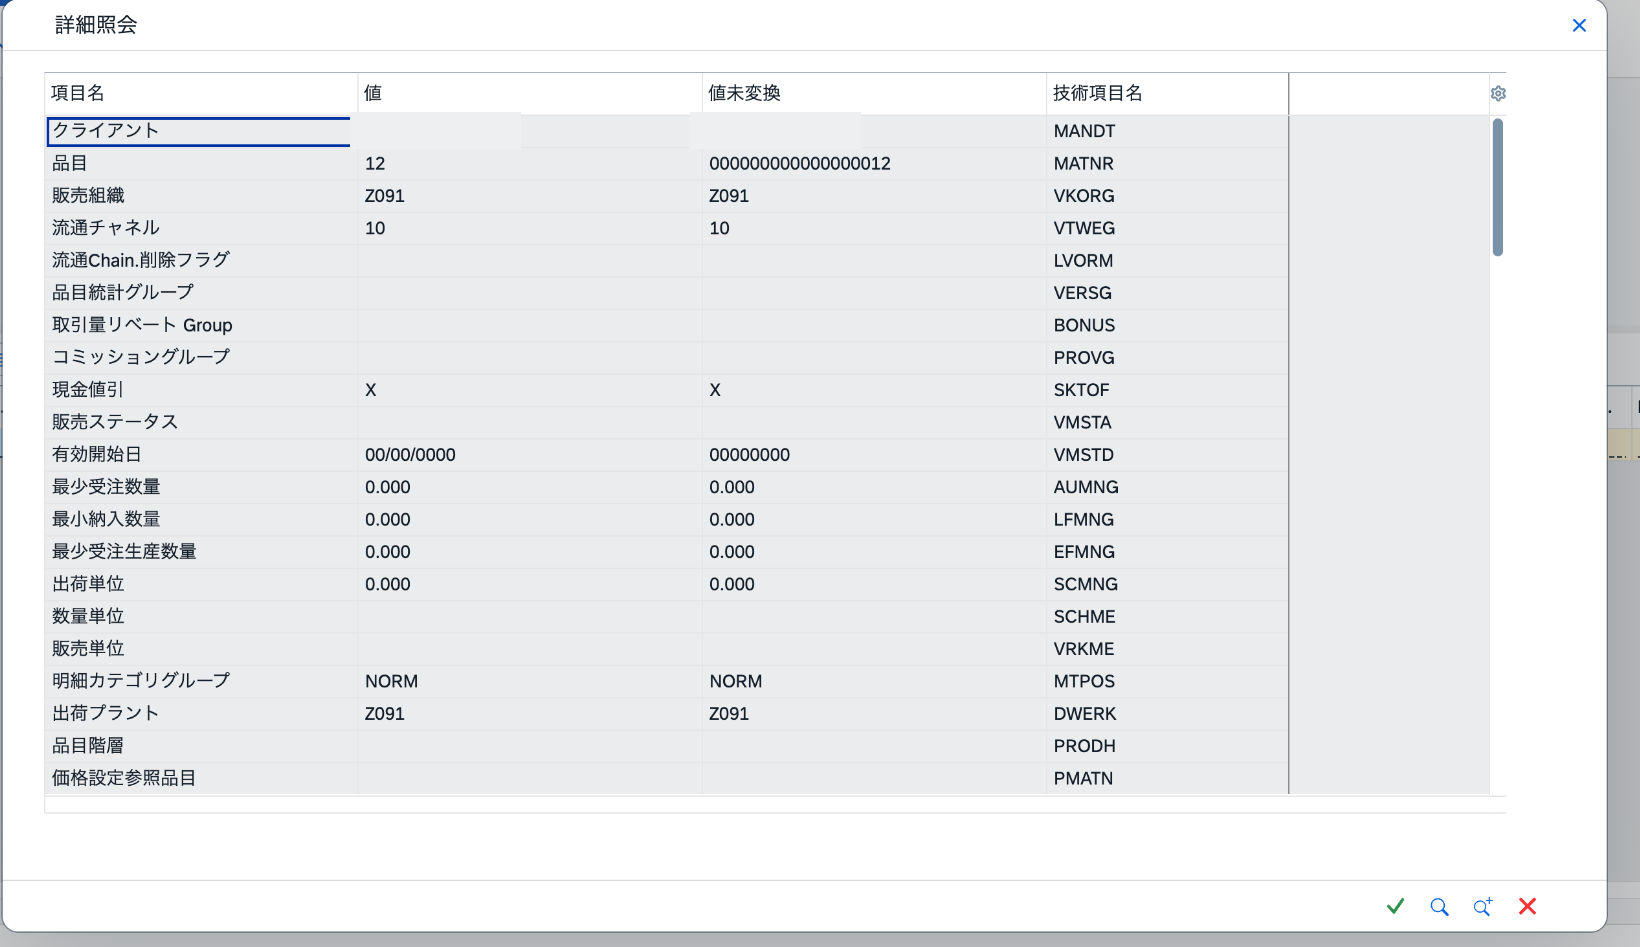Select the 最少受注数量 row label

(106, 487)
